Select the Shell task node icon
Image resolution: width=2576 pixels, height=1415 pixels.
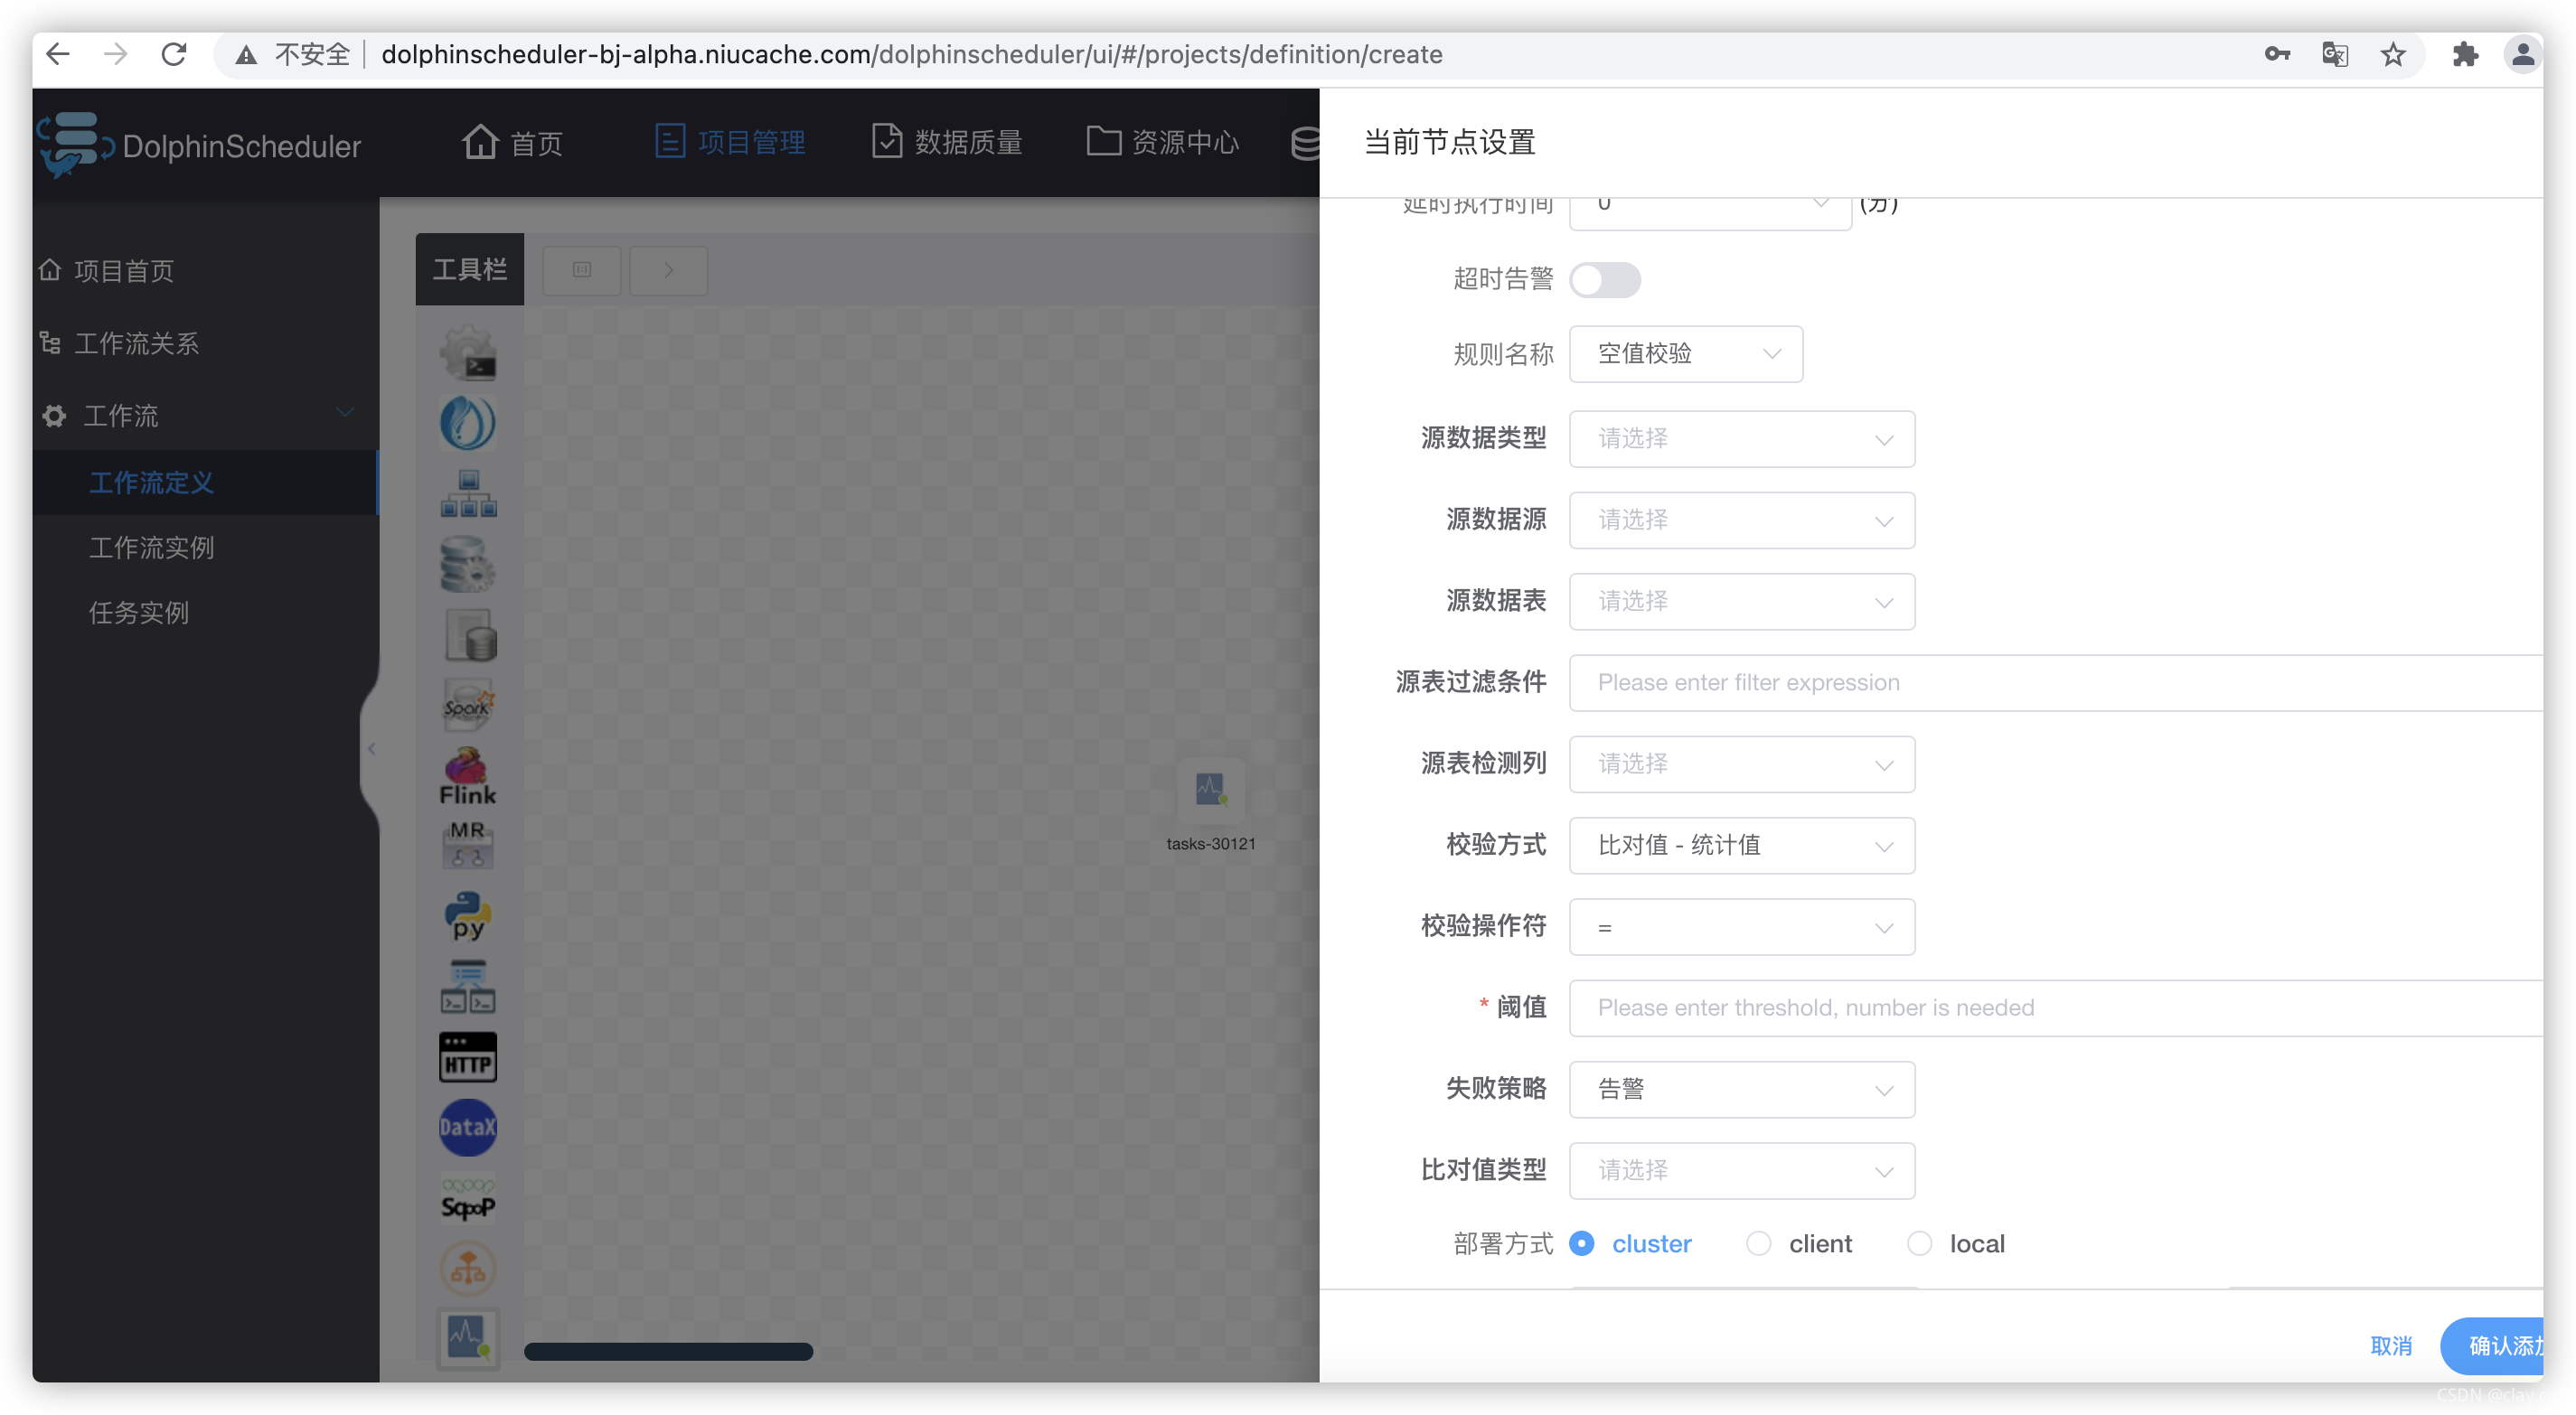(467, 354)
